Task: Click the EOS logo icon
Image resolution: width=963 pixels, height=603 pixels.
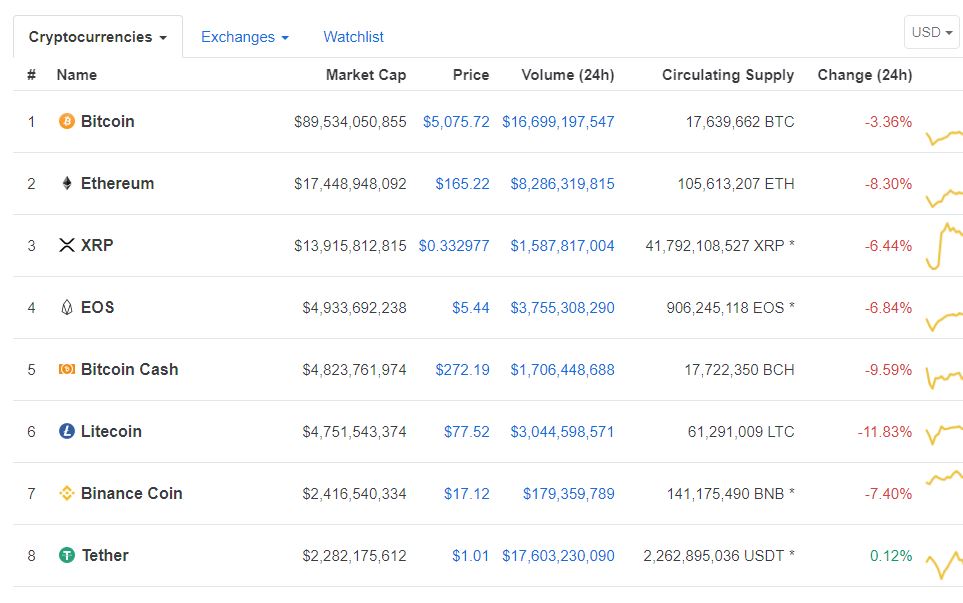Action: tap(67, 308)
